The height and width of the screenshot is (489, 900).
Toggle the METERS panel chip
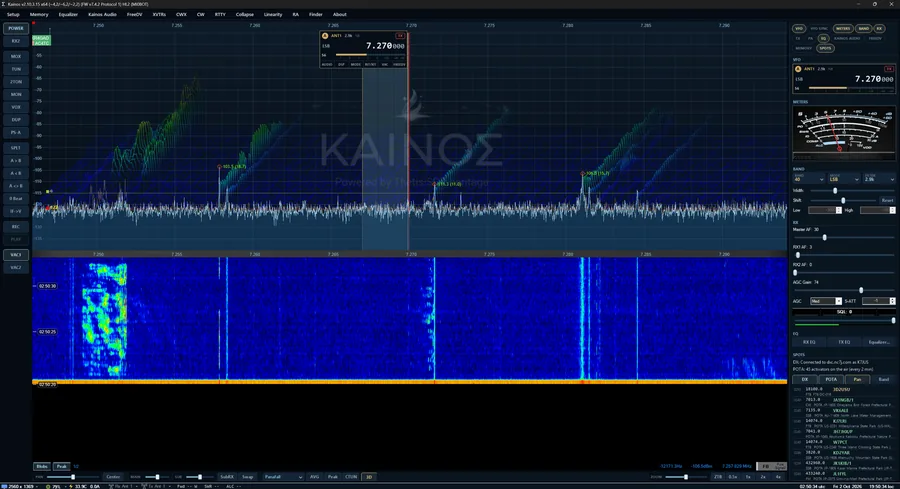tap(843, 28)
